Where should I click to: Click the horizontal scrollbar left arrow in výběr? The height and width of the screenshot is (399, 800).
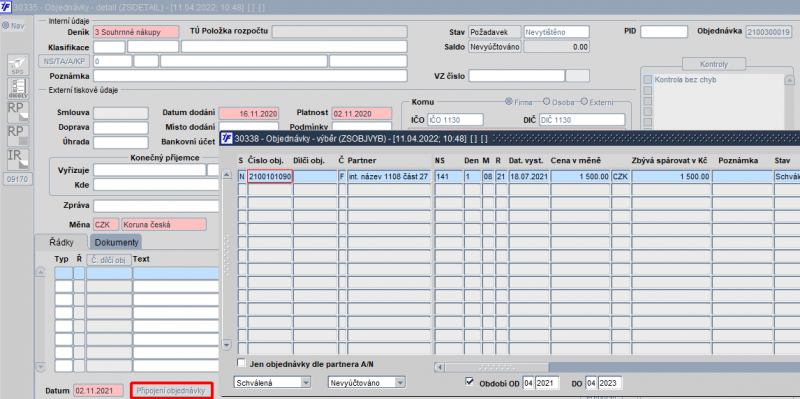coord(440,367)
